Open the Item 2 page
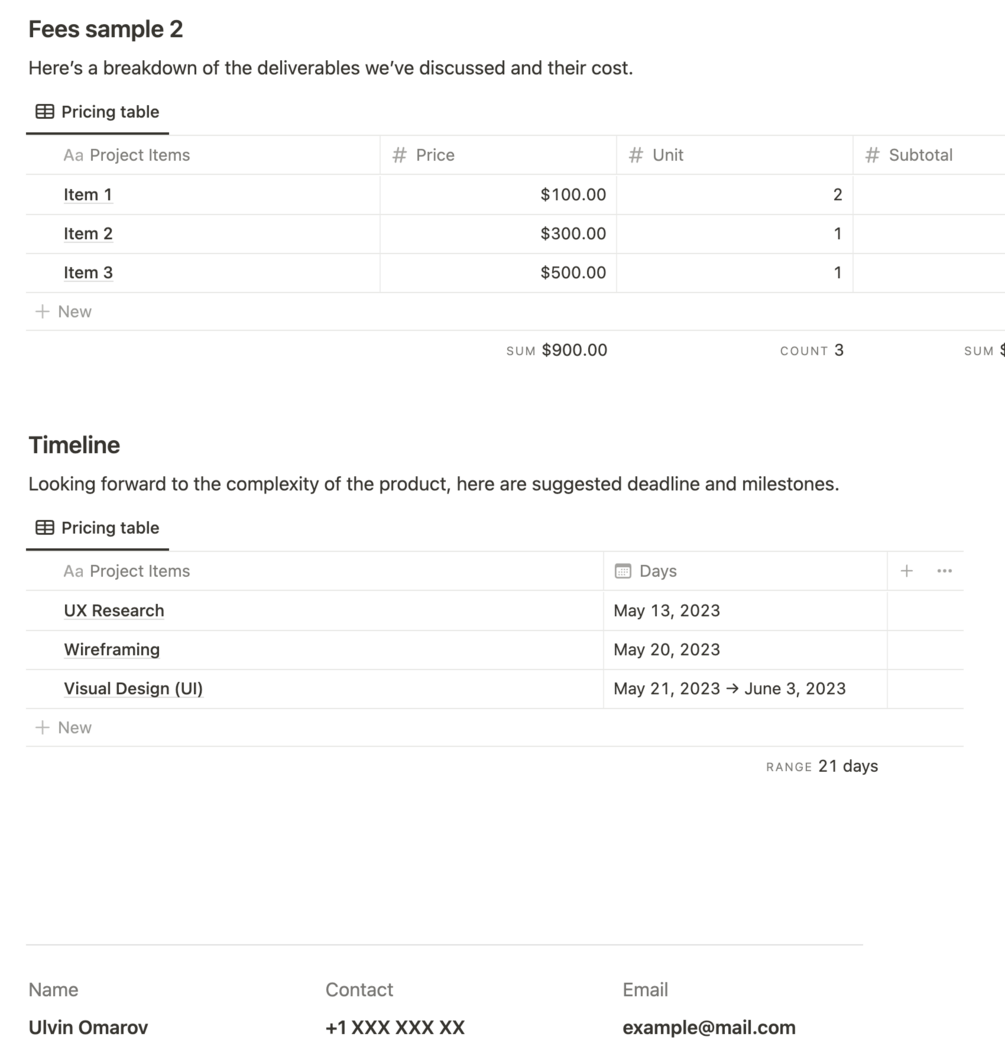 pyautogui.click(x=88, y=234)
